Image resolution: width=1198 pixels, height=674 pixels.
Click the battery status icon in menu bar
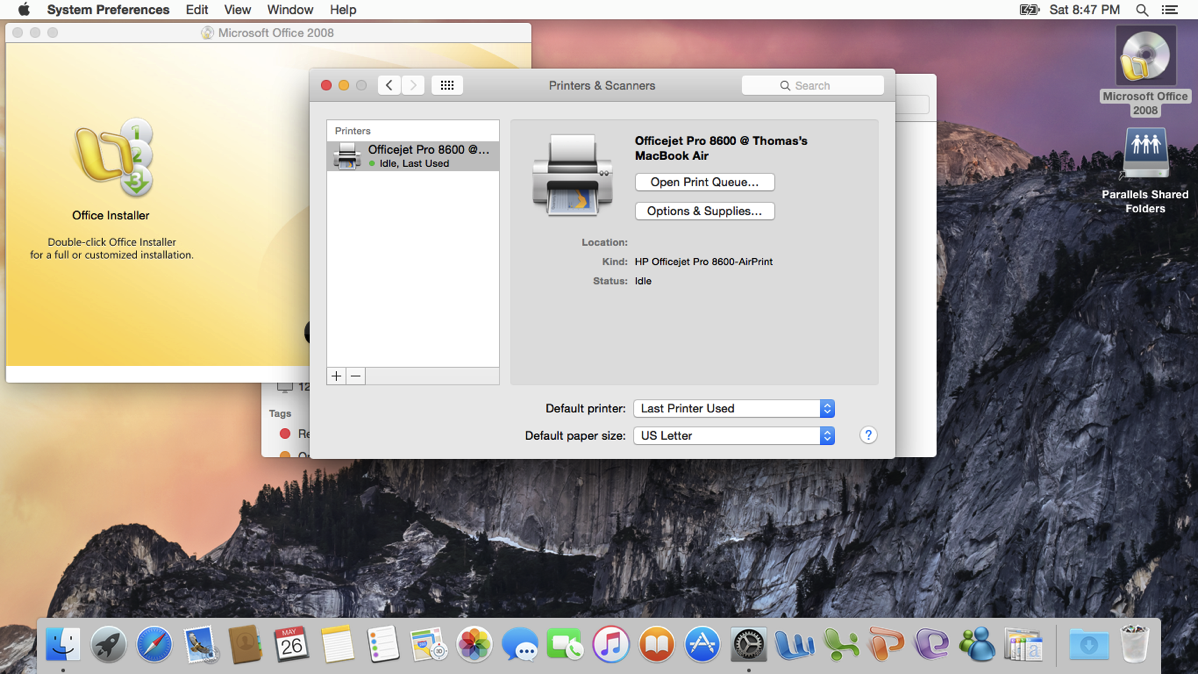click(x=1029, y=9)
